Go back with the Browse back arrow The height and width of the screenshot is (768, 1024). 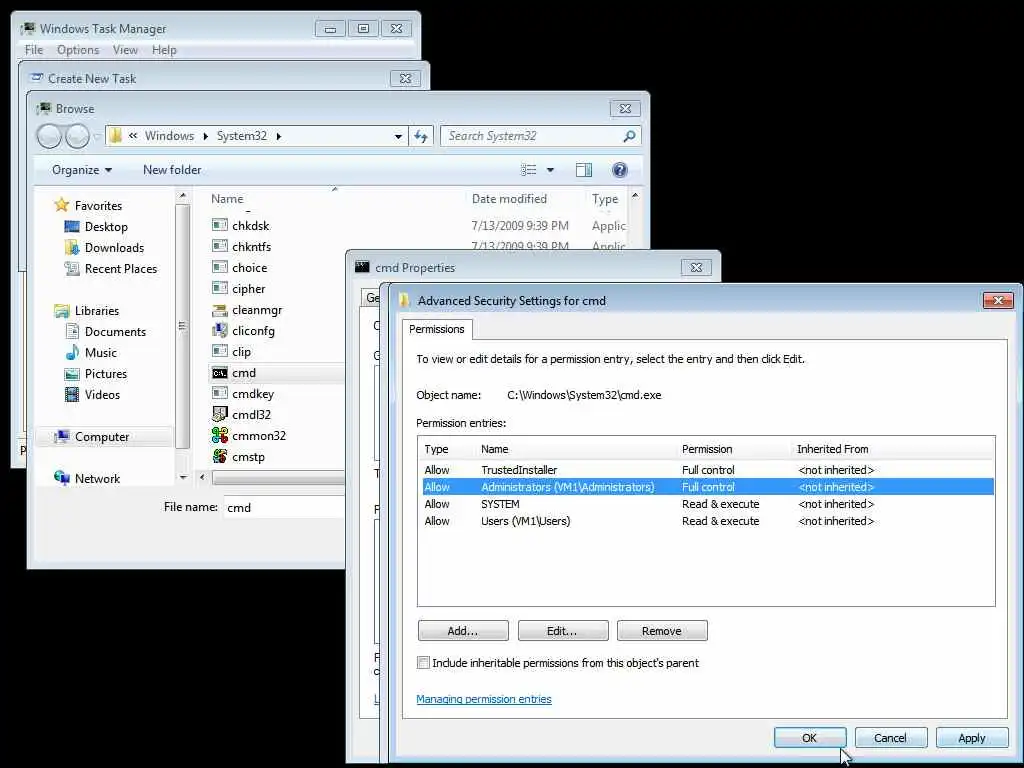point(49,136)
